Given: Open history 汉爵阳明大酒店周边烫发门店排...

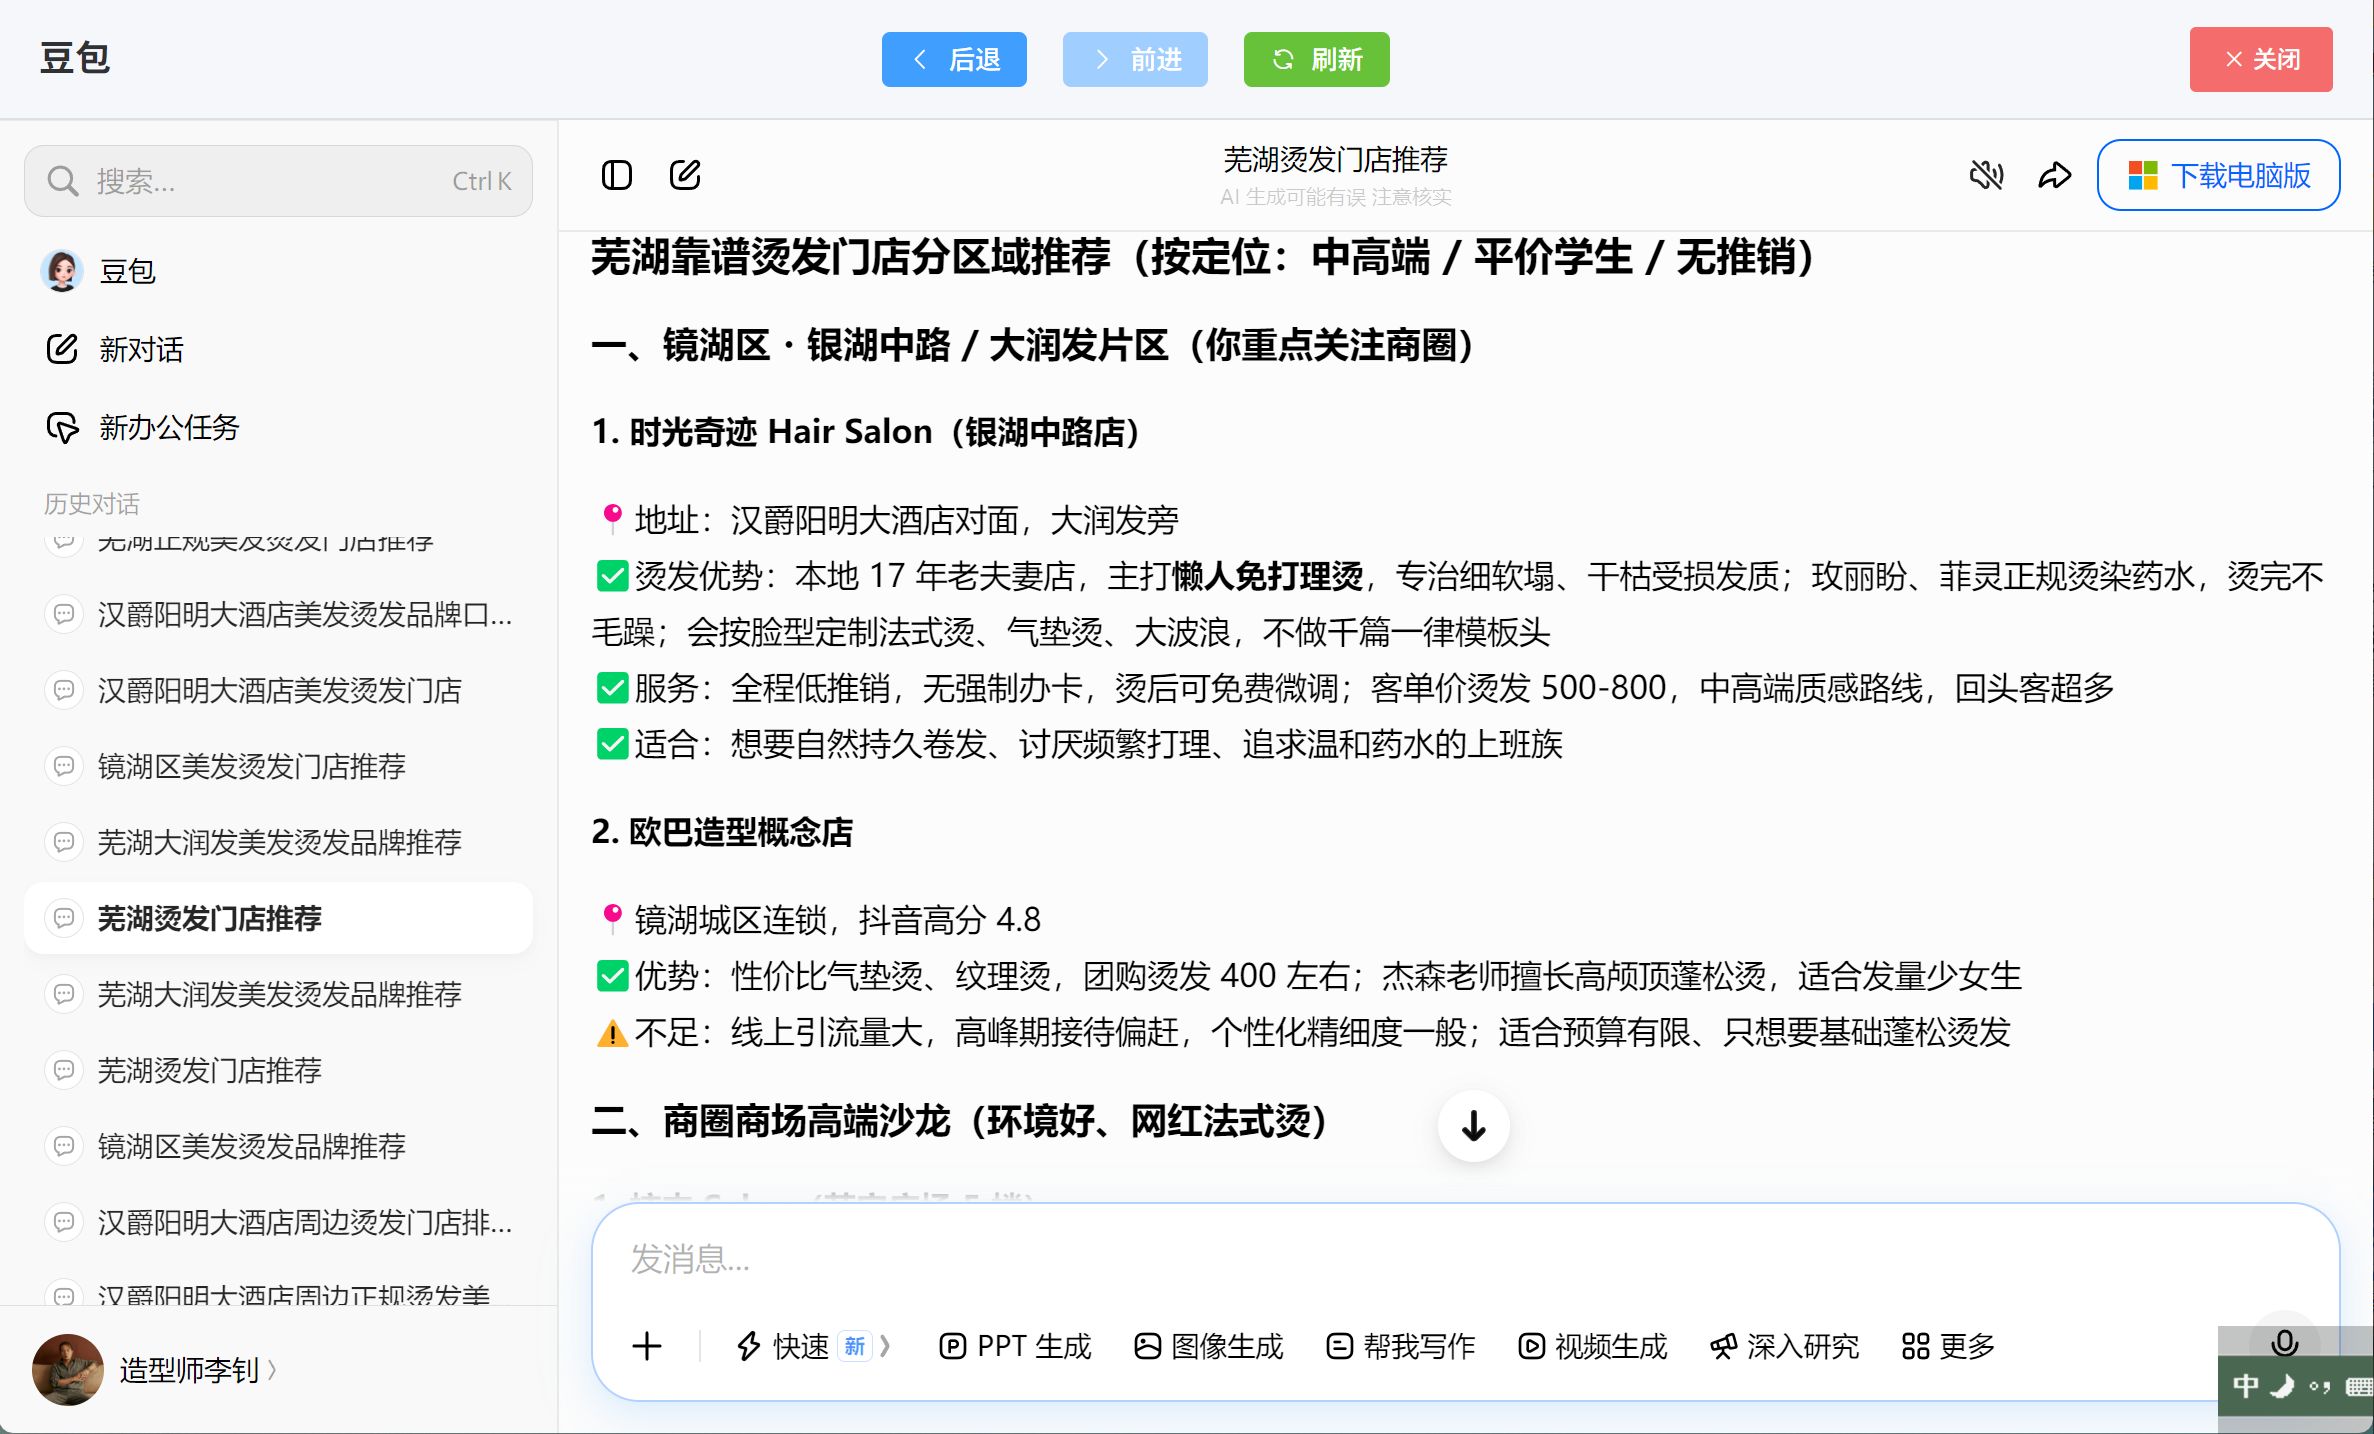Looking at the screenshot, I should 278,1222.
